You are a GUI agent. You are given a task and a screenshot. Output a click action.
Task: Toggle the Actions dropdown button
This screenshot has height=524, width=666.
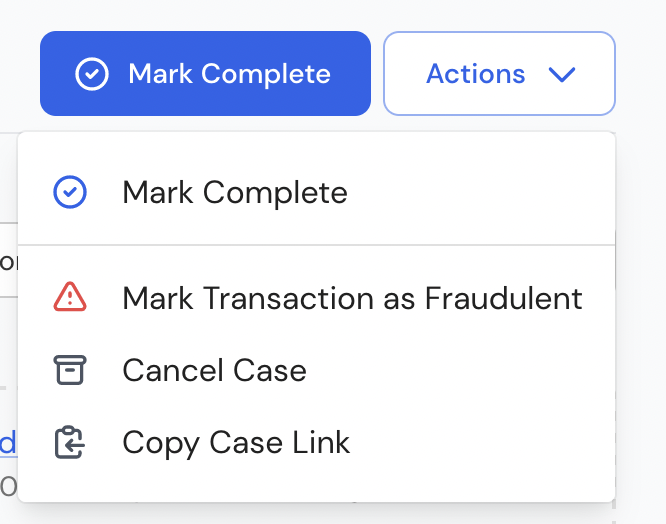point(500,73)
